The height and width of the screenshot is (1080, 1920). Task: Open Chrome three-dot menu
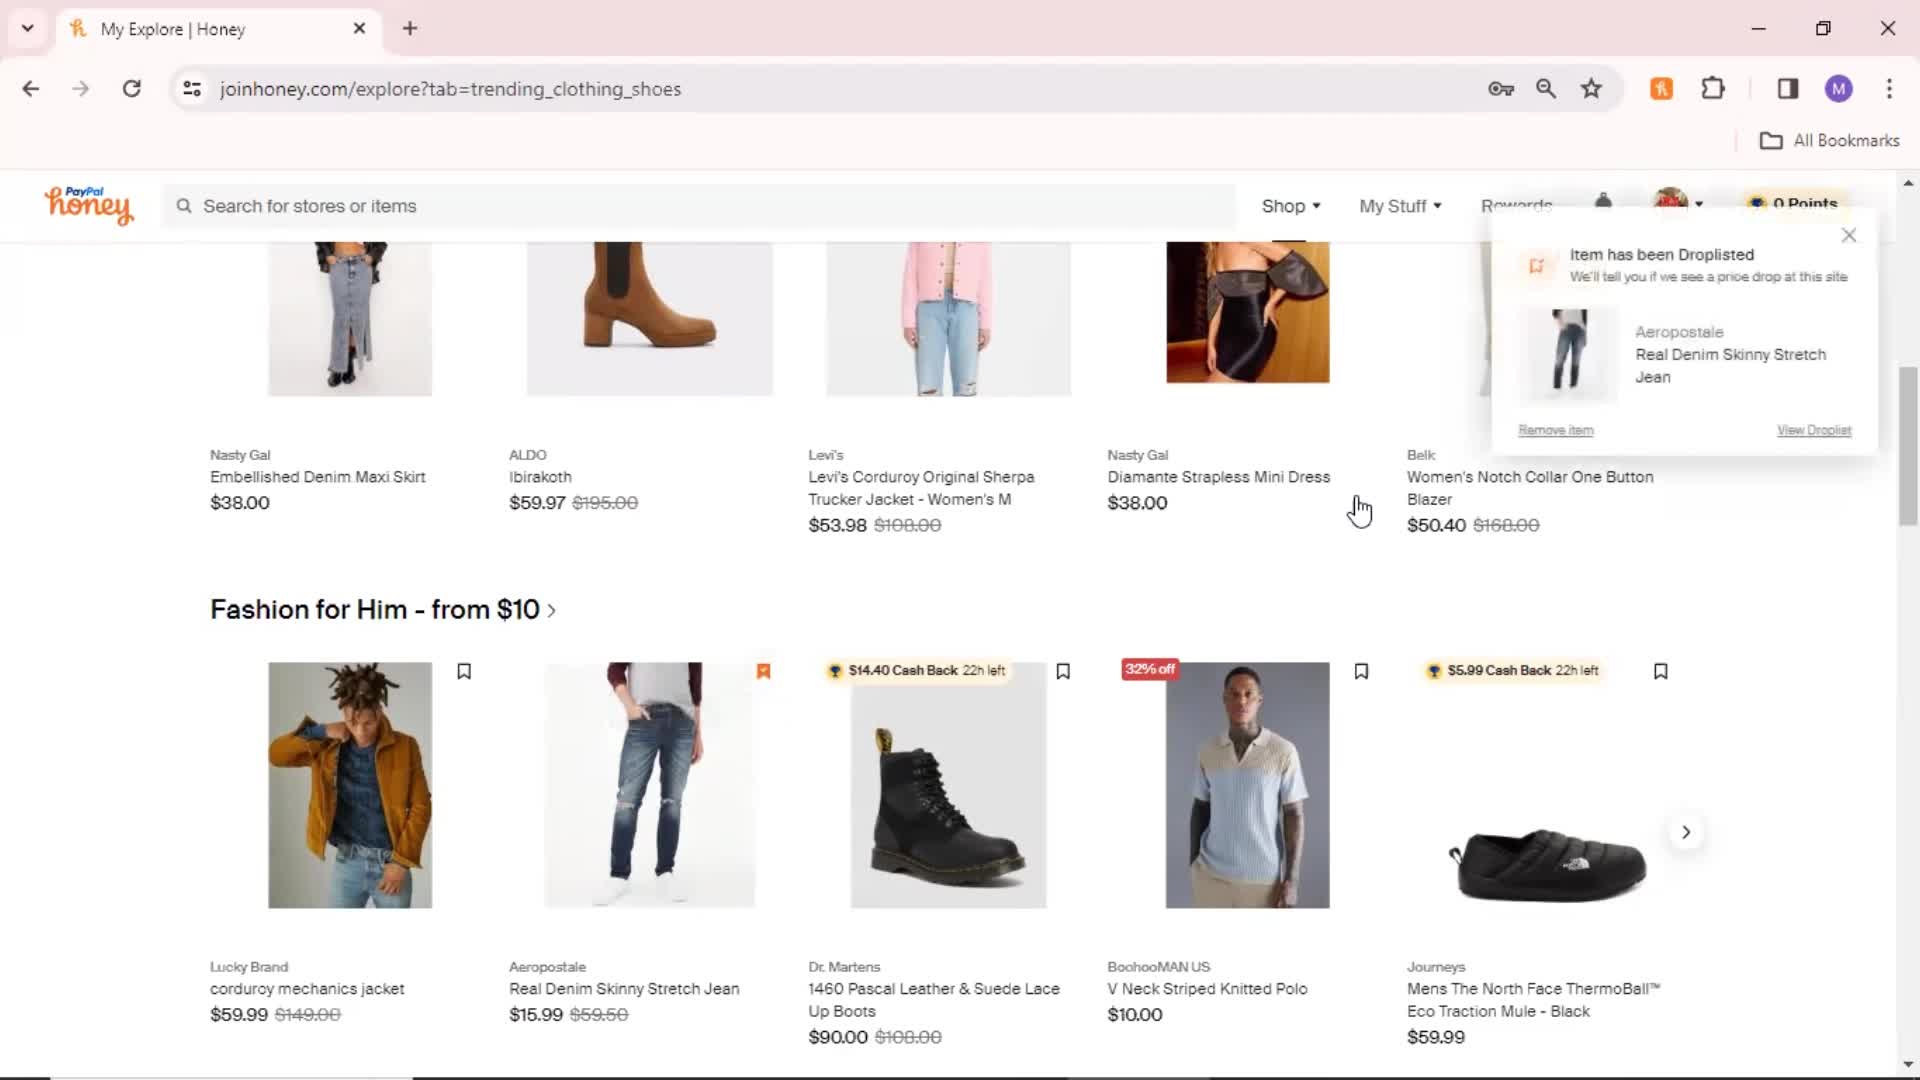(1889, 88)
